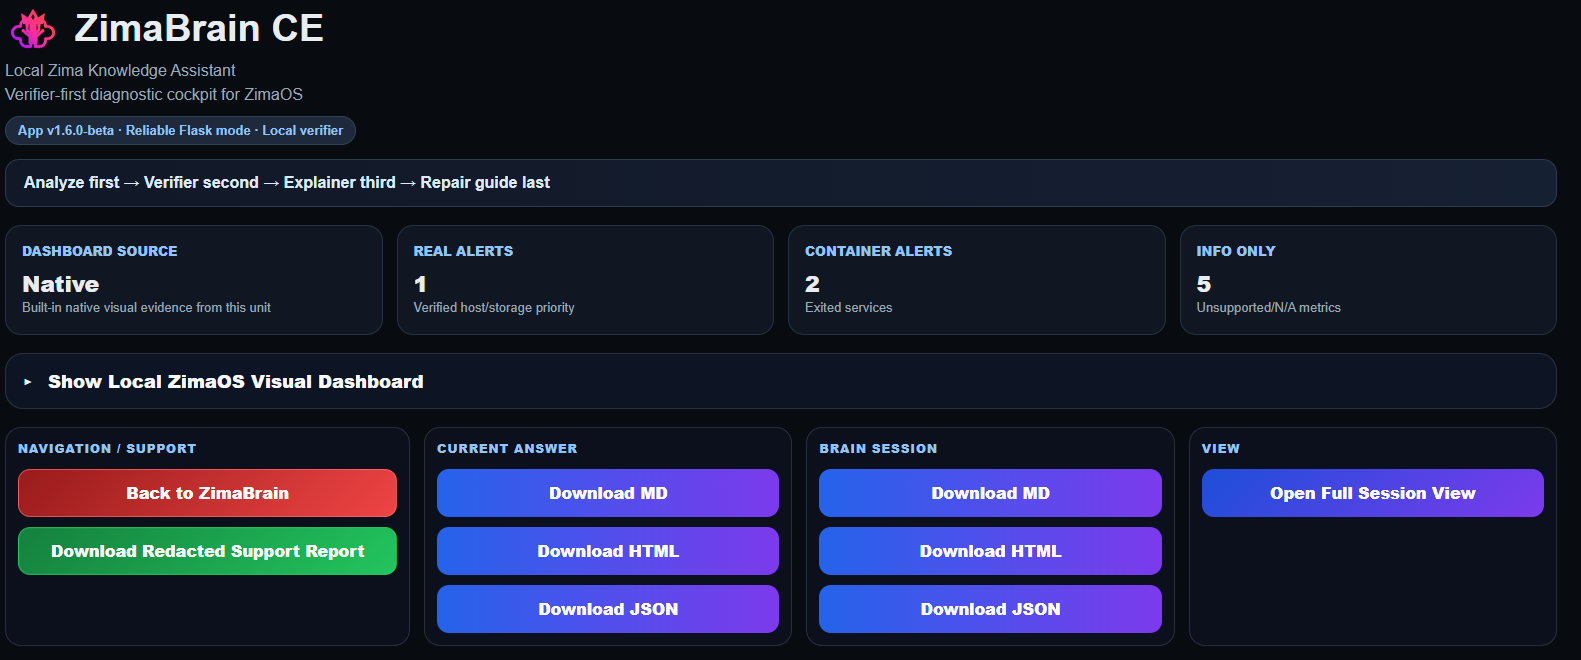Click the App v1.6.0-beta version badge
The image size is (1581, 660).
tap(180, 130)
